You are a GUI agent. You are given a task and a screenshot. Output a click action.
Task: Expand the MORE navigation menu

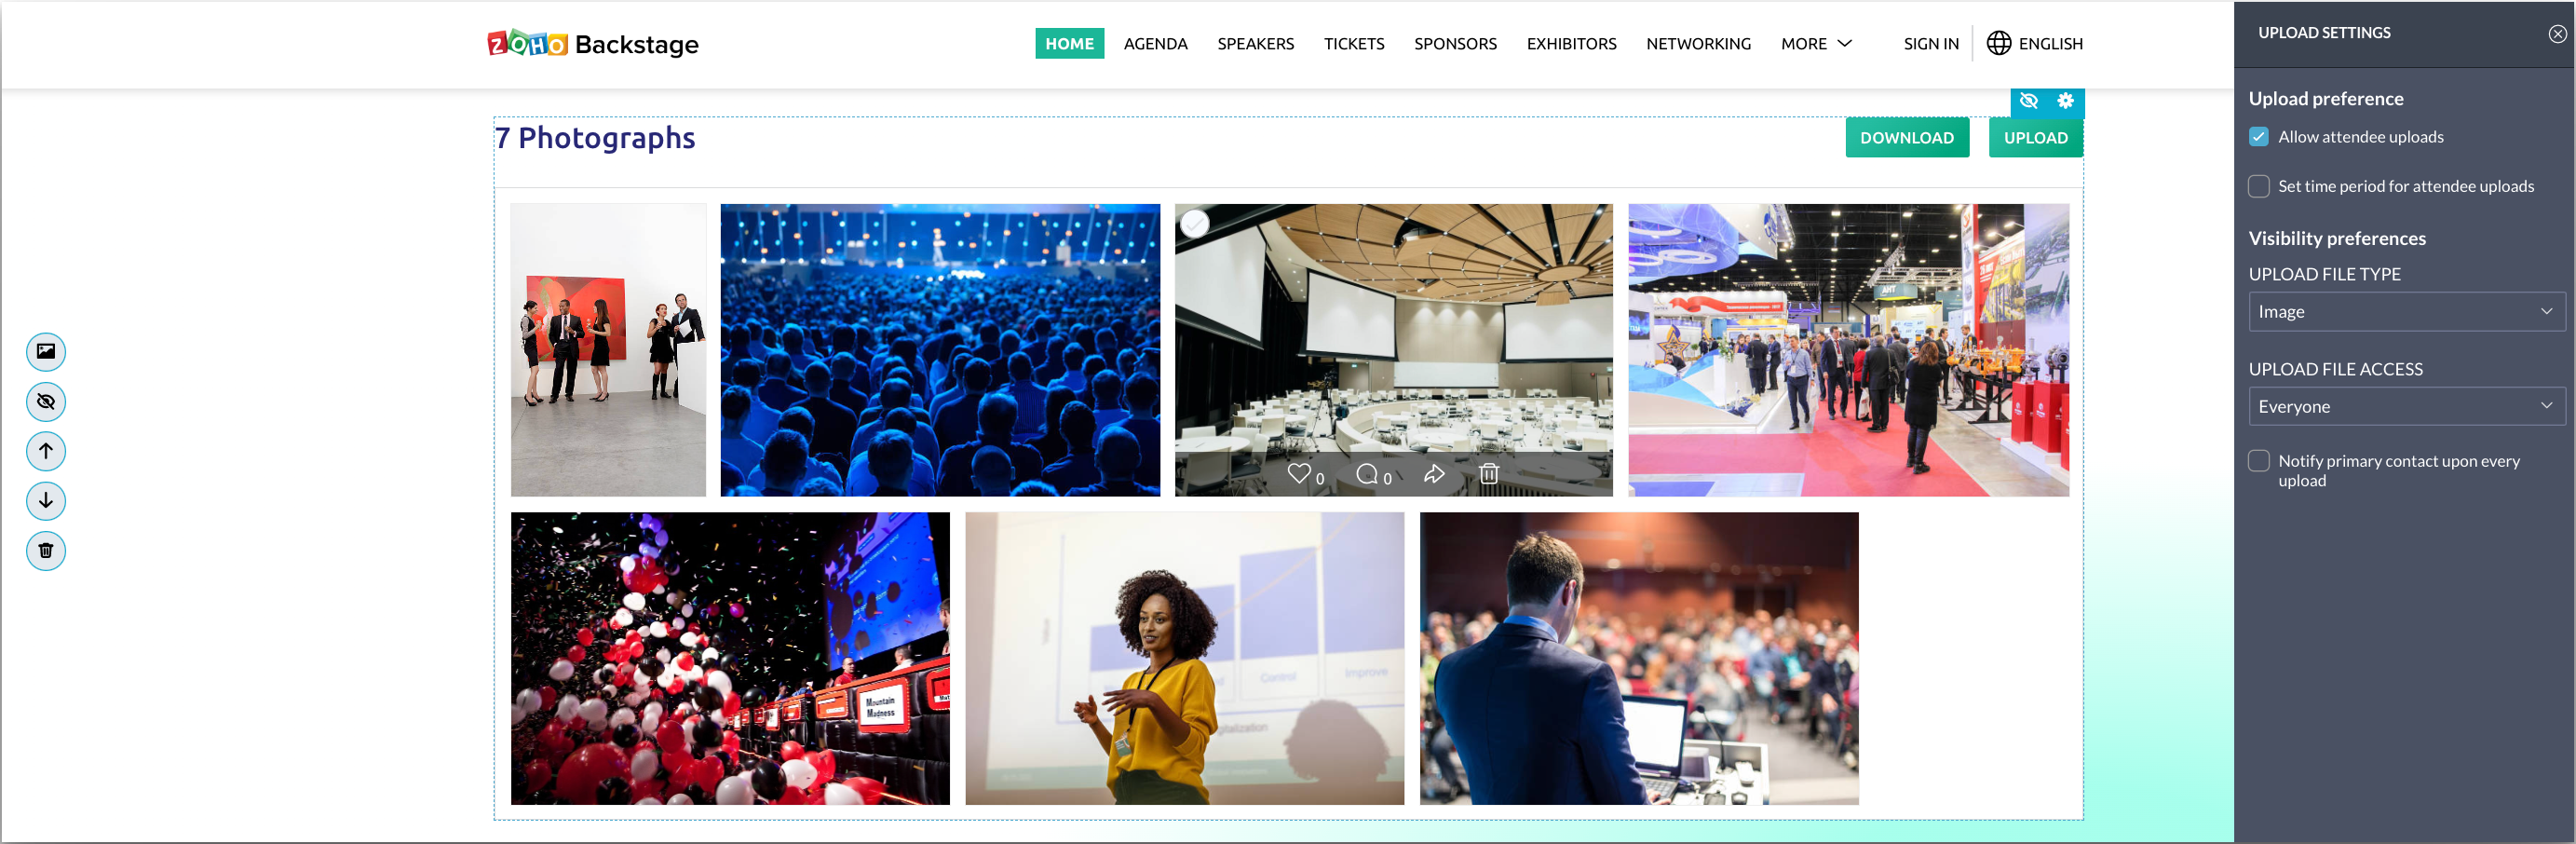[1816, 44]
